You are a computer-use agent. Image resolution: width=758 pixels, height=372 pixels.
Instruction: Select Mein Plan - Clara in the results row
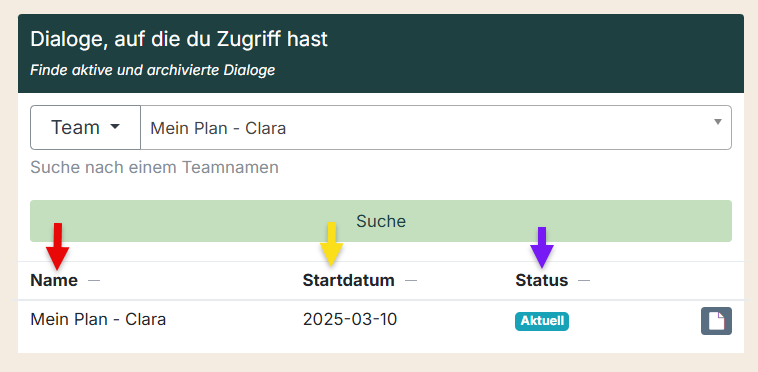(98, 319)
